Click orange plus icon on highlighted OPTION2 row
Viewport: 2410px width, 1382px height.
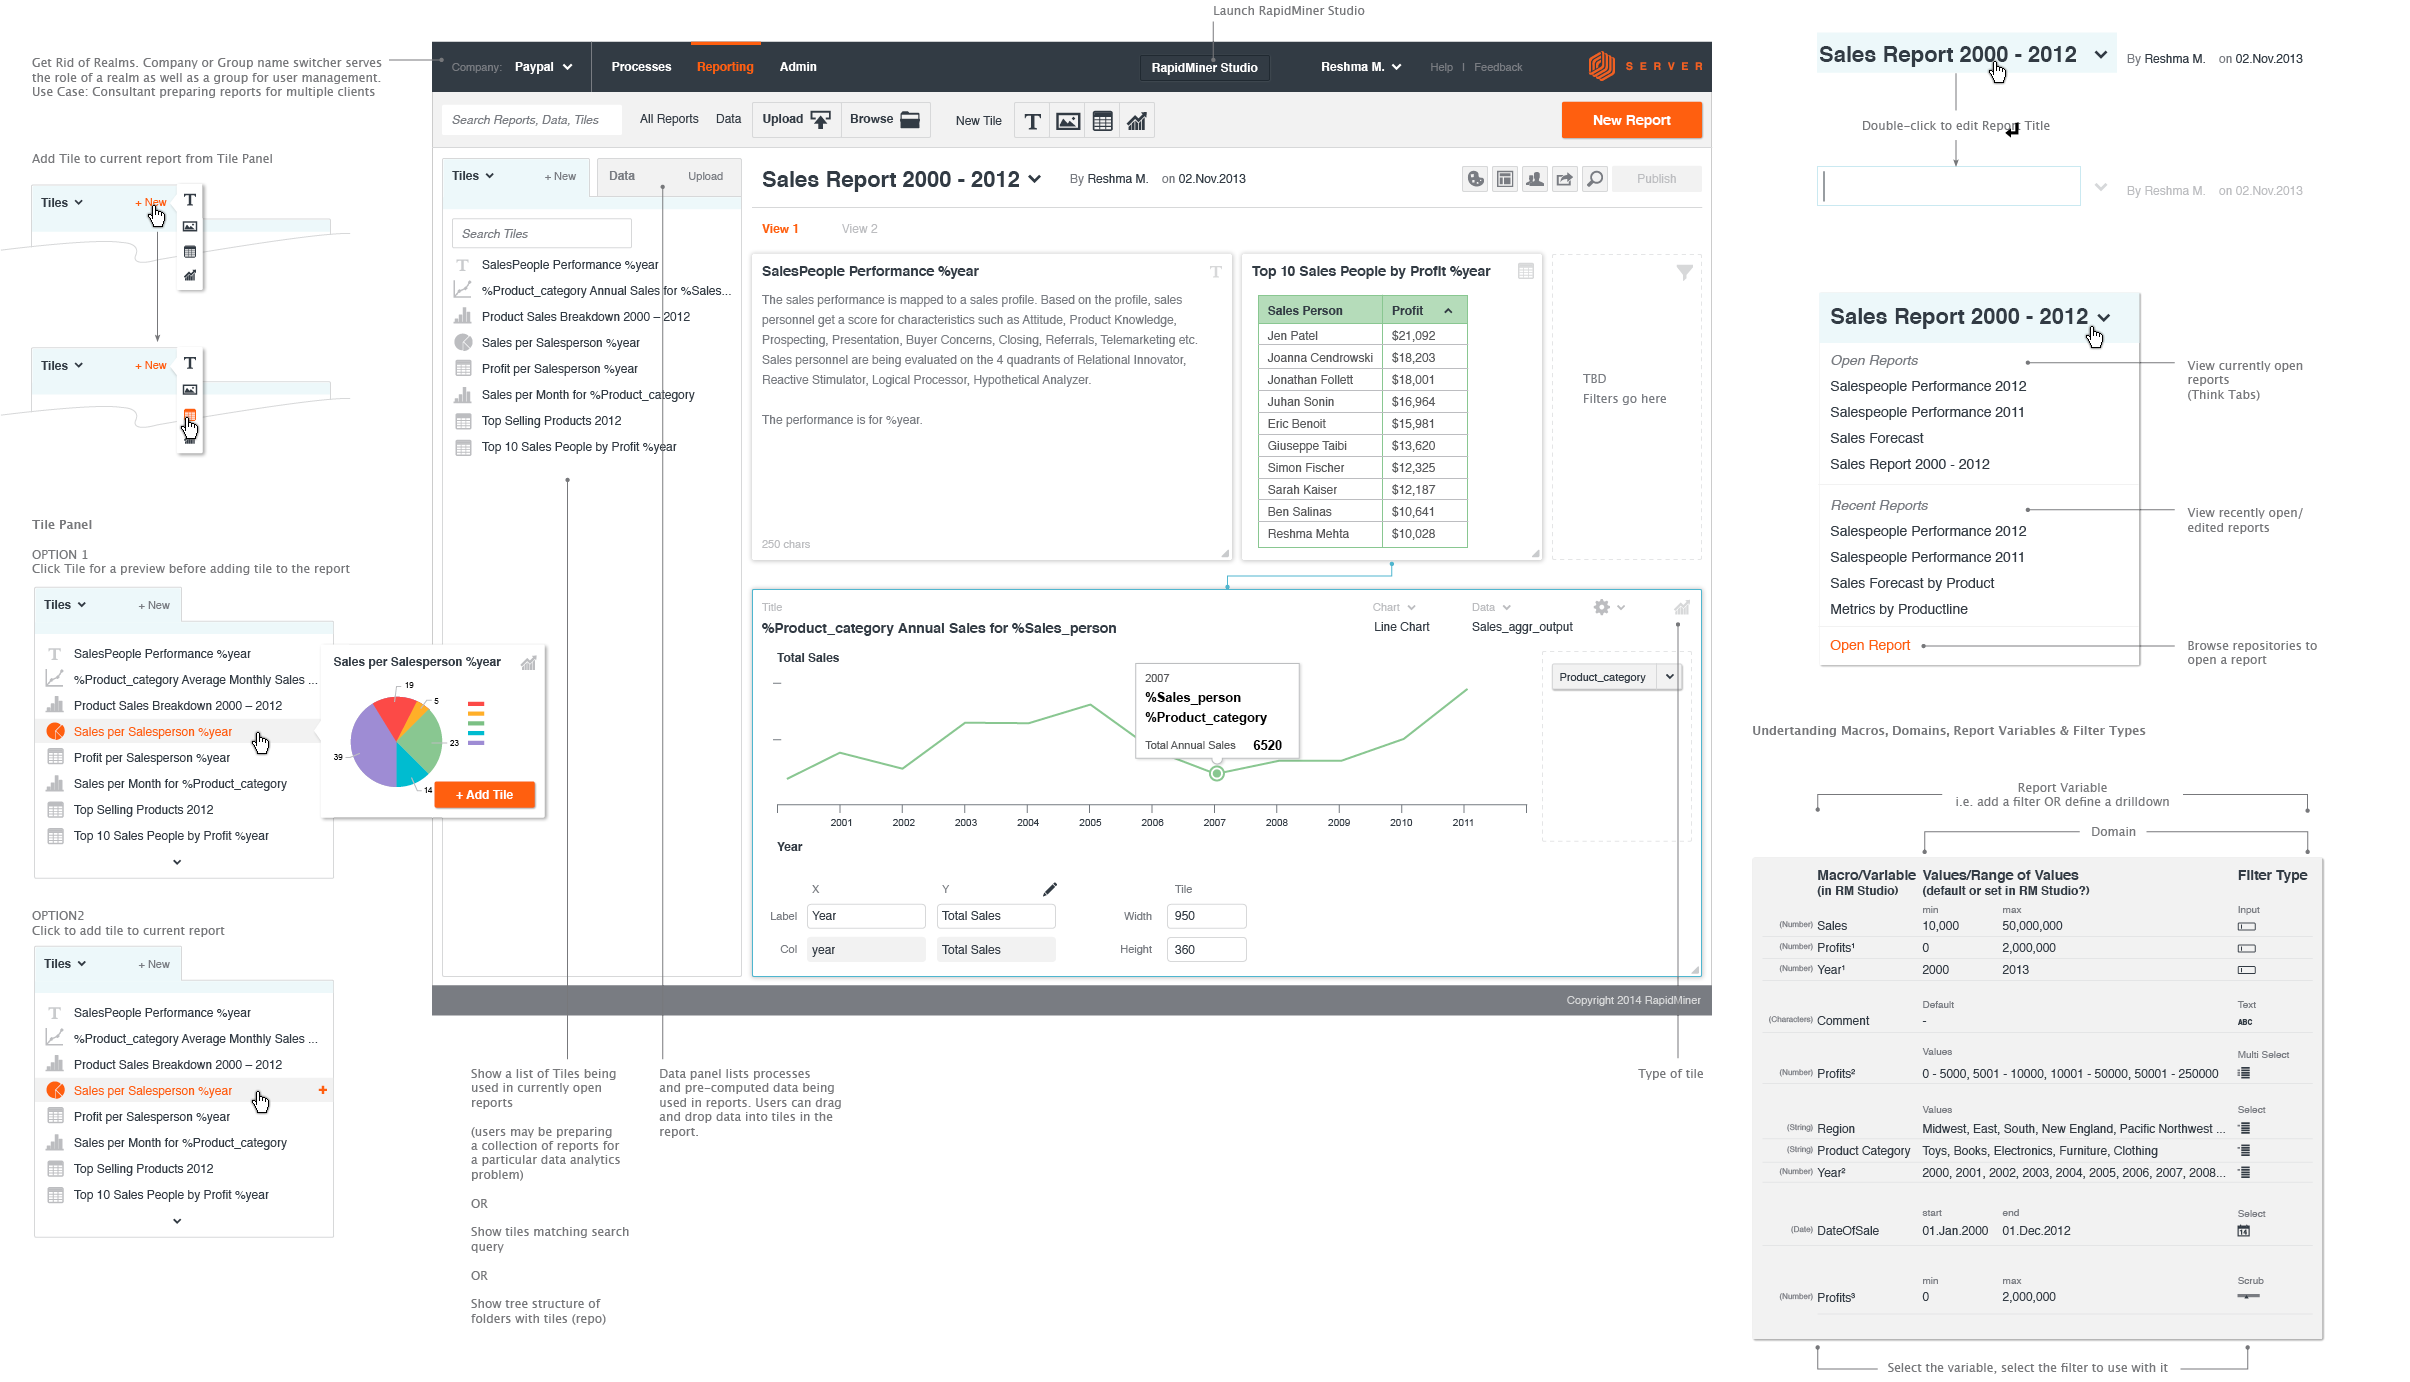tap(323, 1090)
